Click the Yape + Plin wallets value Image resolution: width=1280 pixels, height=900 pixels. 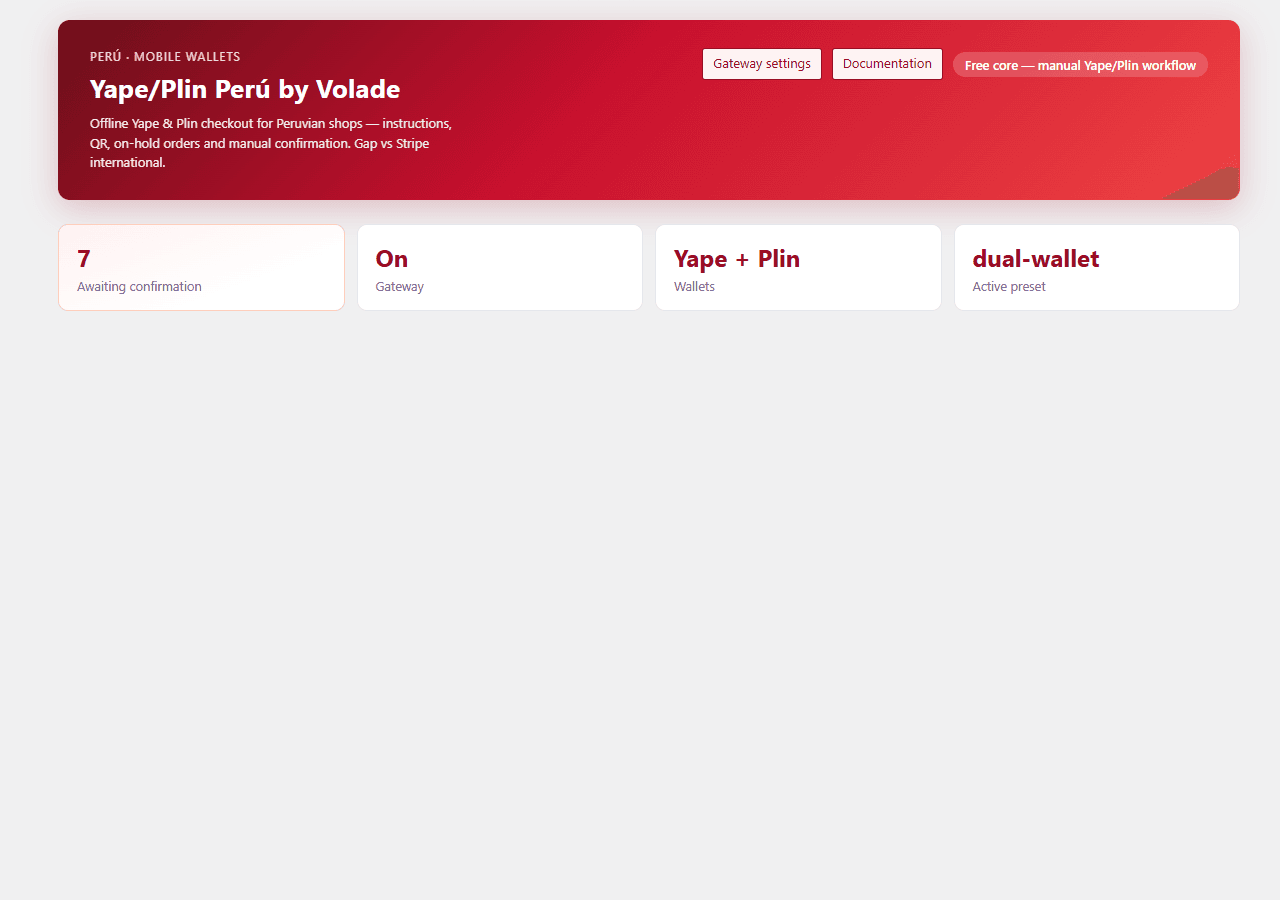pyautogui.click(x=737, y=259)
